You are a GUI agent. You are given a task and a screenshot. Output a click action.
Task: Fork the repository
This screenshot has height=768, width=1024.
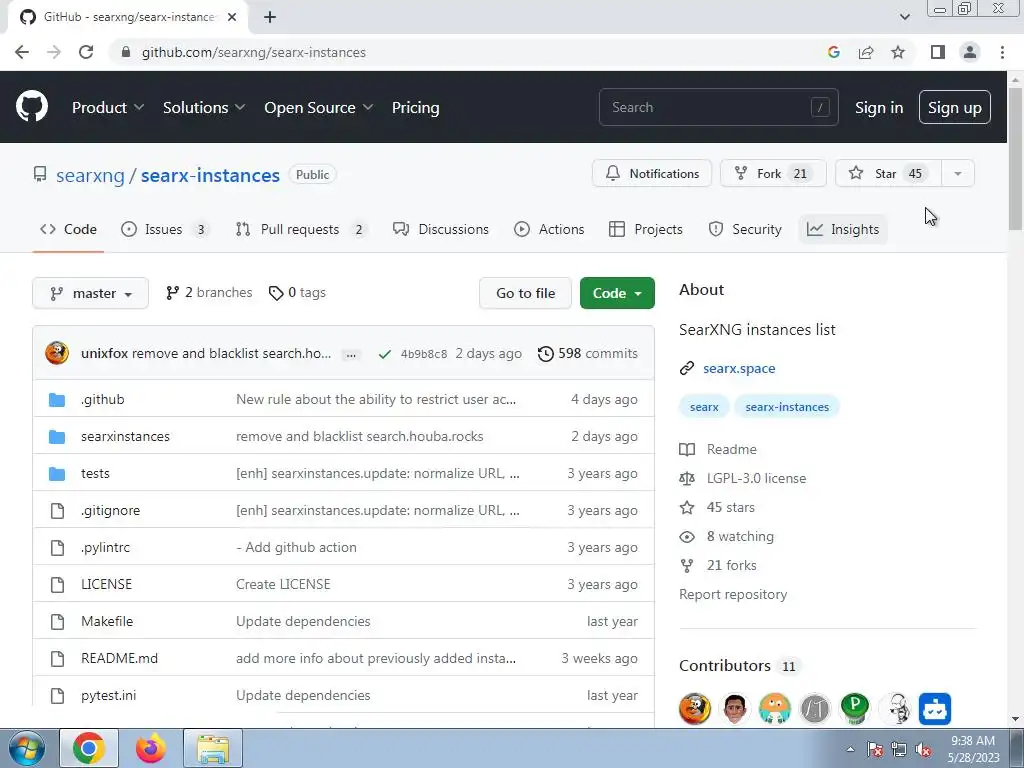773,174
